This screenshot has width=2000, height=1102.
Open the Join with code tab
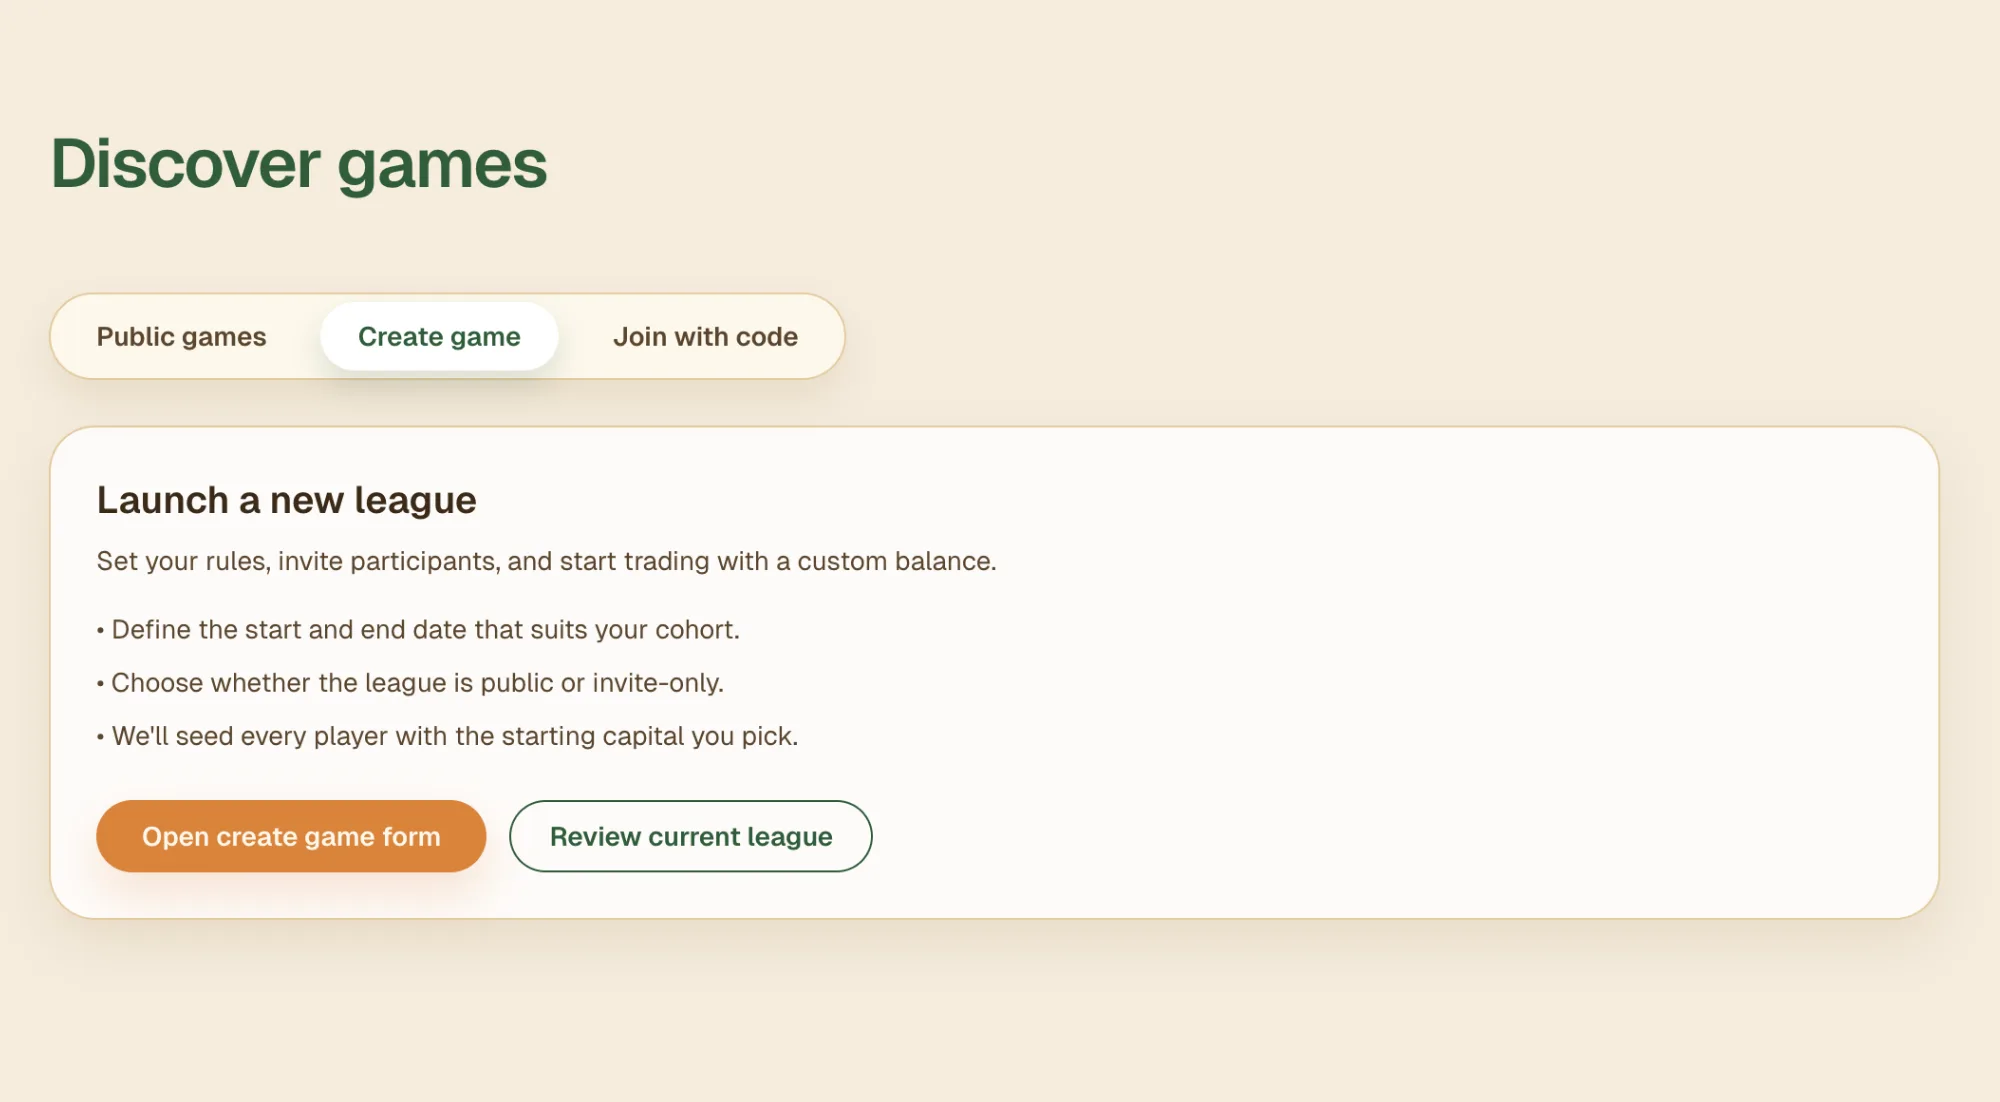(705, 337)
